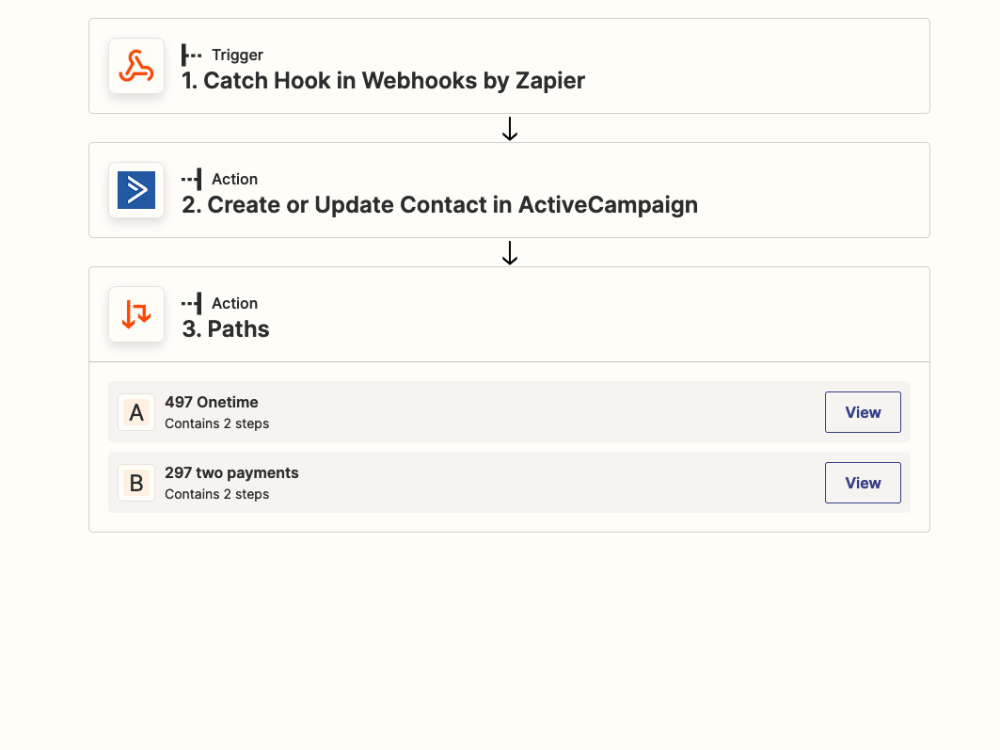Image resolution: width=1000 pixels, height=750 pixels.
Task: Click the arrow connector between steps 2 and 3
Action: tap(510, 252)
